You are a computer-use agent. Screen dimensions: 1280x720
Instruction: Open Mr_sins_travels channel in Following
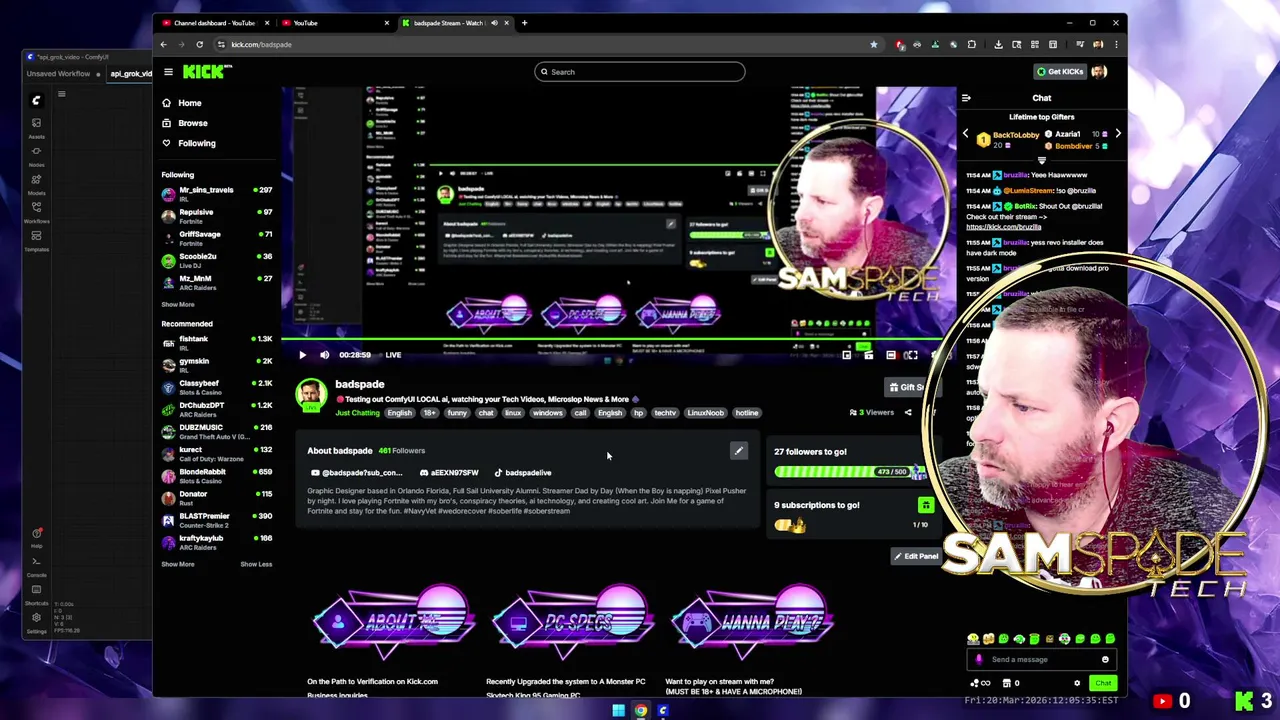tap(216, 194)
